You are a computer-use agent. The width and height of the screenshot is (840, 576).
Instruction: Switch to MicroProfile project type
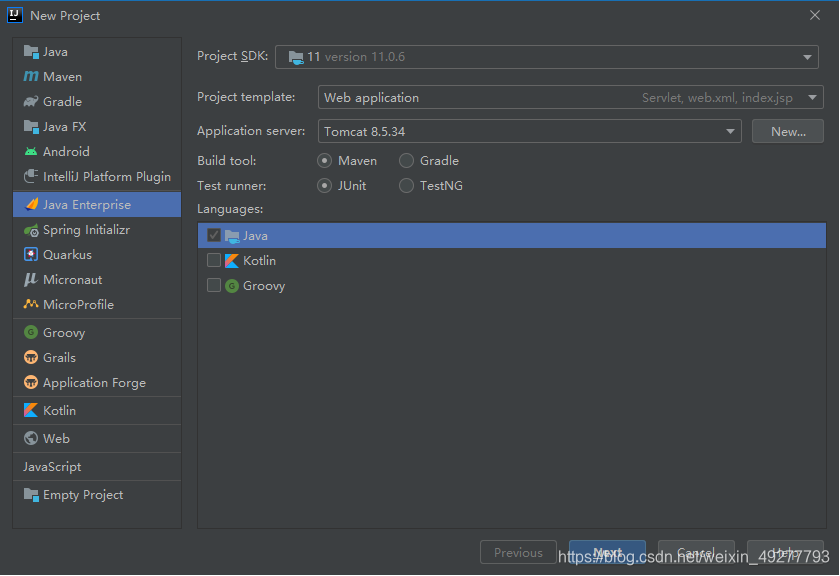coord(97,304)
